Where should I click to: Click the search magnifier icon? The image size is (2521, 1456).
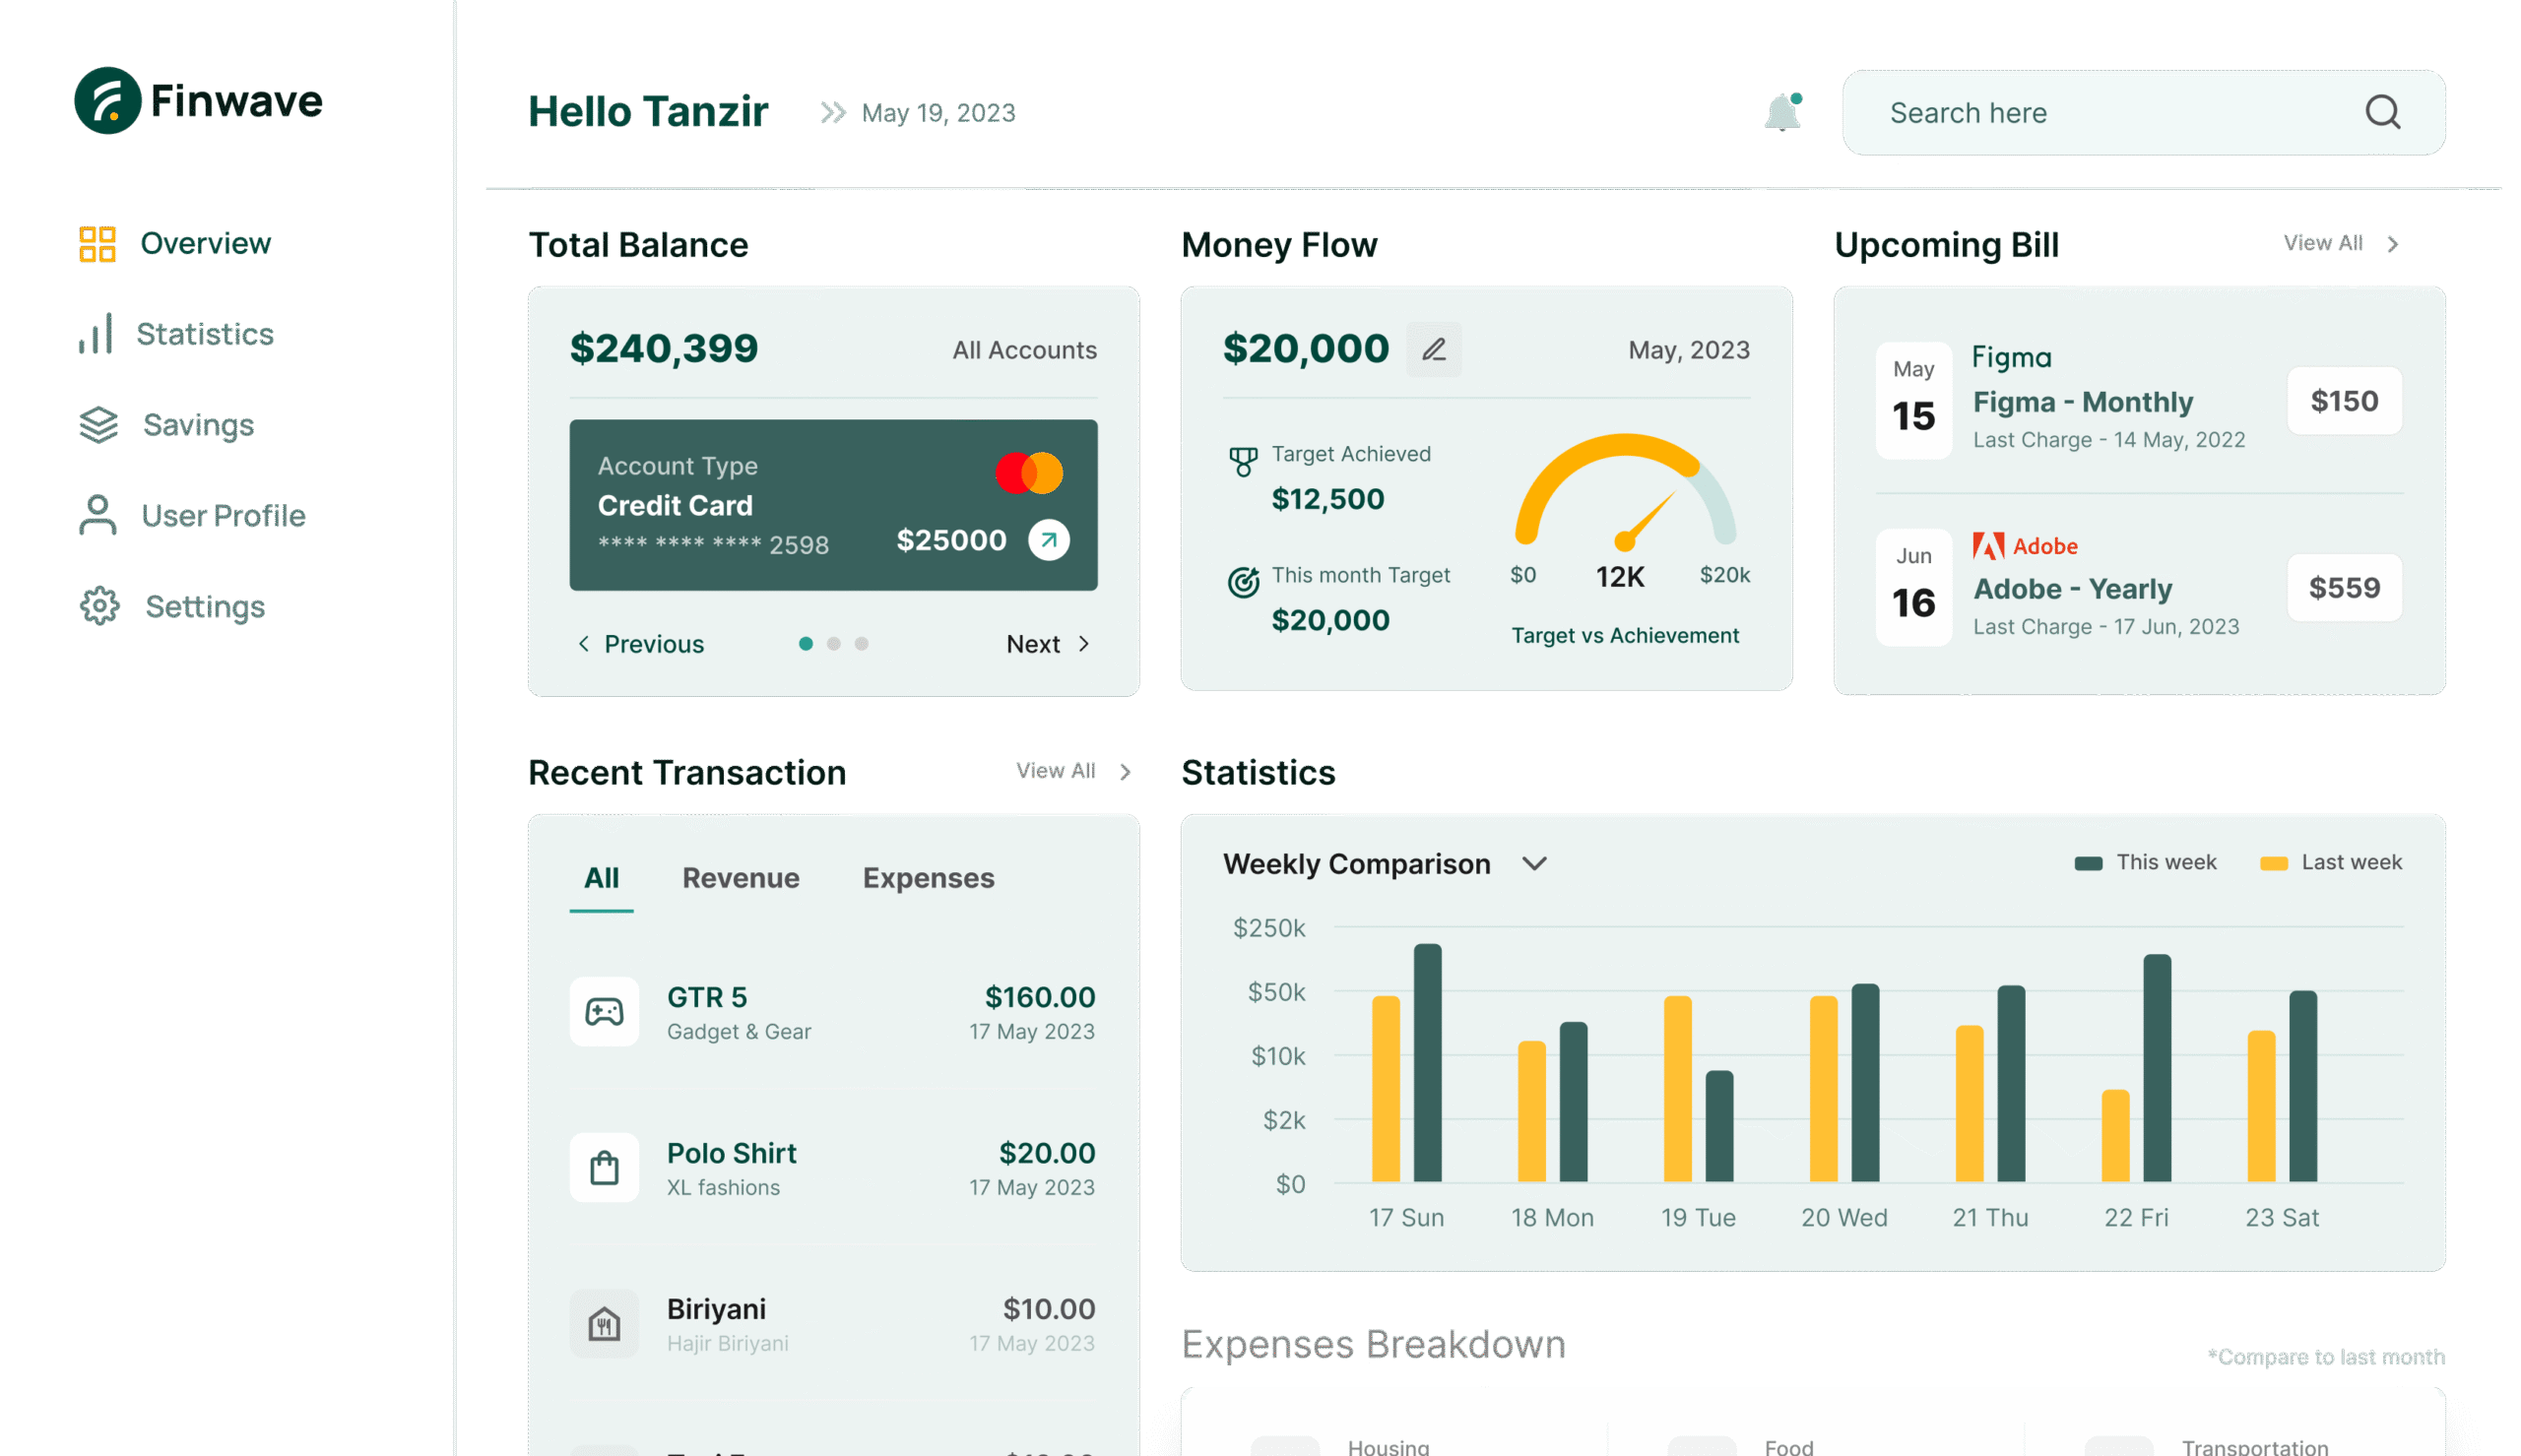(2382, 112)
